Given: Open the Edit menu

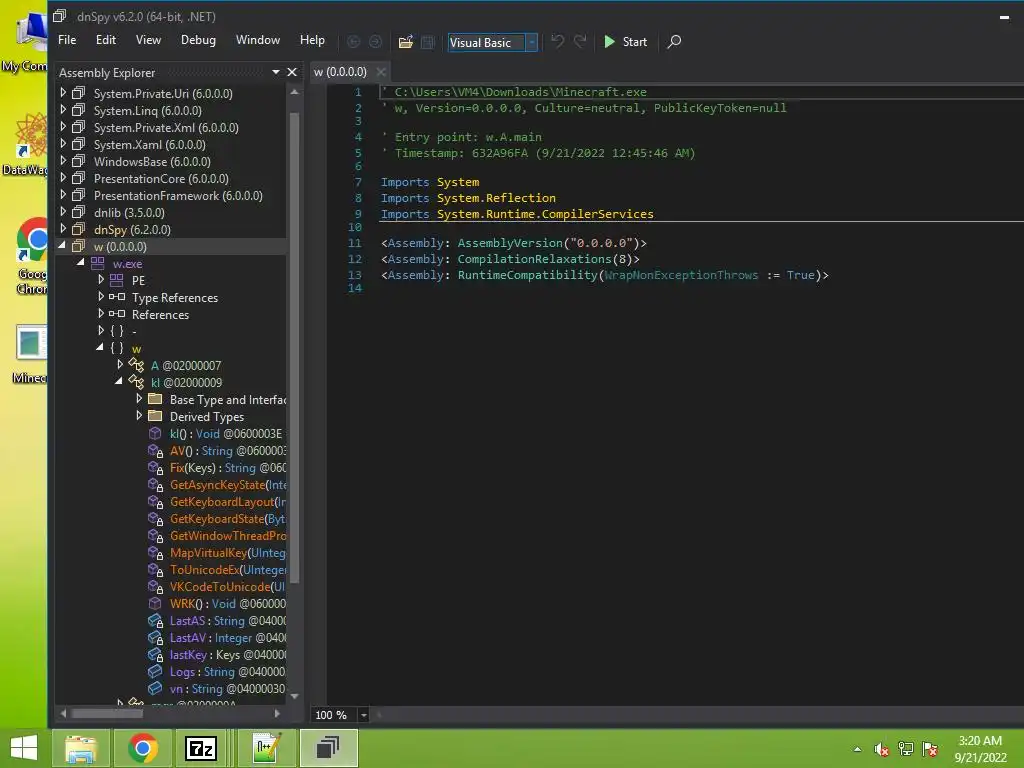Looking at the screenshot, I should point(106,40).
